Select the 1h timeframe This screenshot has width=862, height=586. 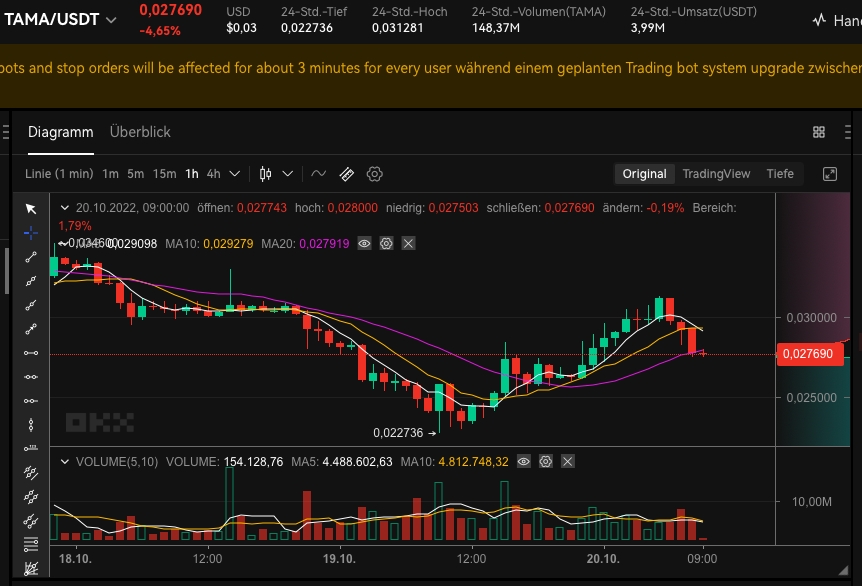click(192, 174)
